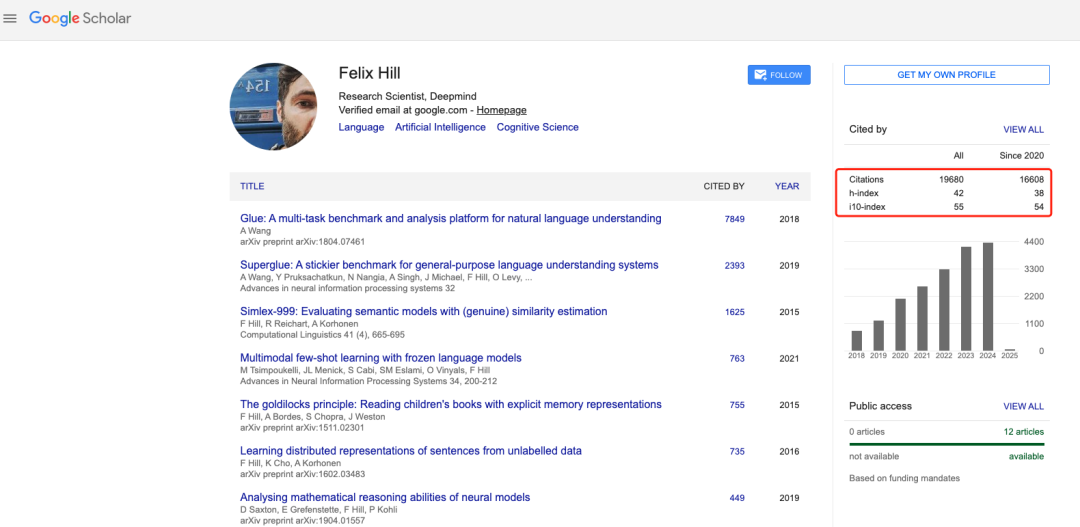Click View All next to Public access

click(x=1024, y=406)
